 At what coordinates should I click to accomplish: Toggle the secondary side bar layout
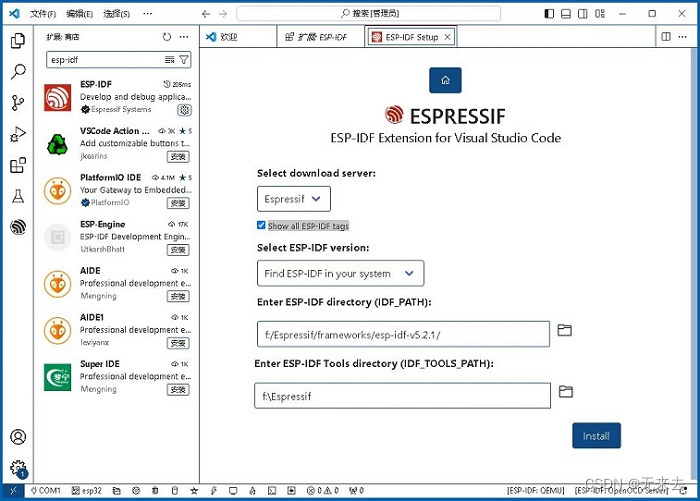click(583, 14)
